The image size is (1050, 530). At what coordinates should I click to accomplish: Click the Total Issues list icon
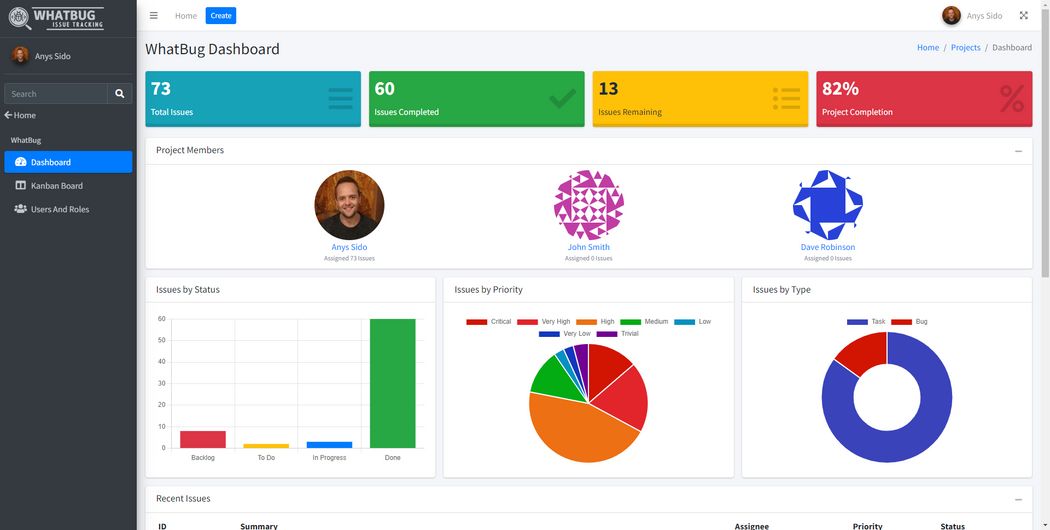click(x=340, y=98)
